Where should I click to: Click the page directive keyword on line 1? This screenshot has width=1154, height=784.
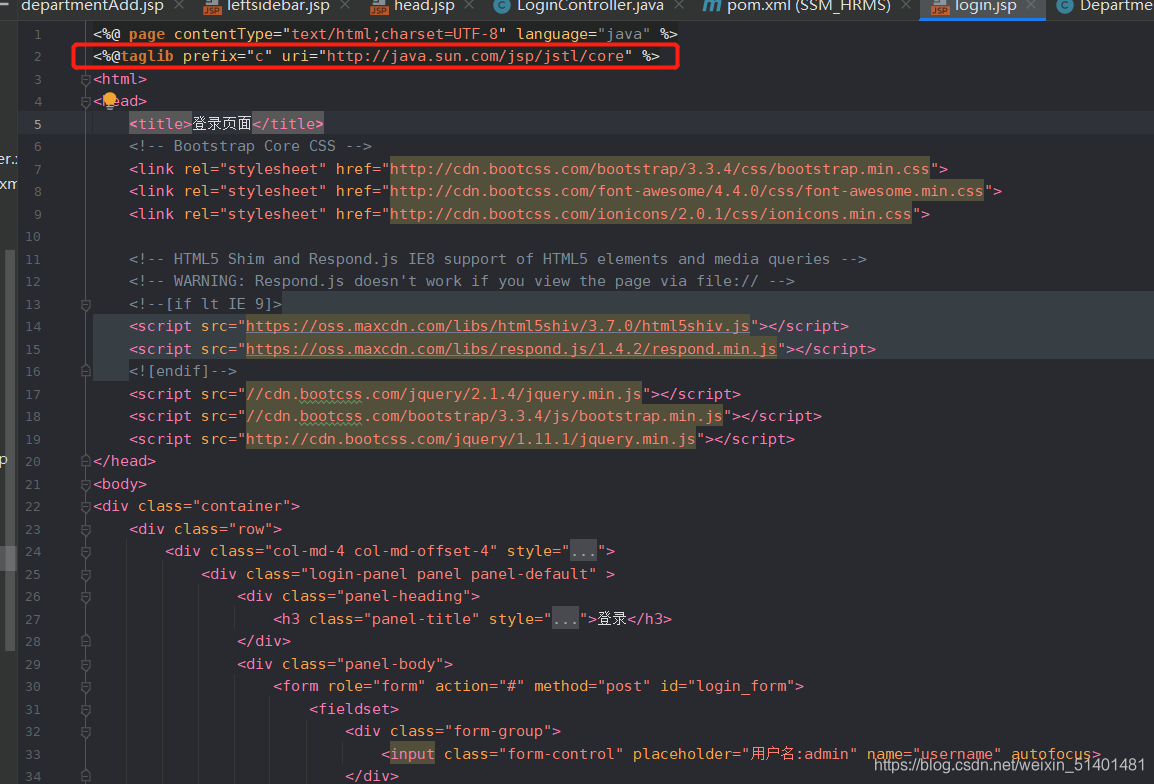pyautogui.click(x=147, y=34)
